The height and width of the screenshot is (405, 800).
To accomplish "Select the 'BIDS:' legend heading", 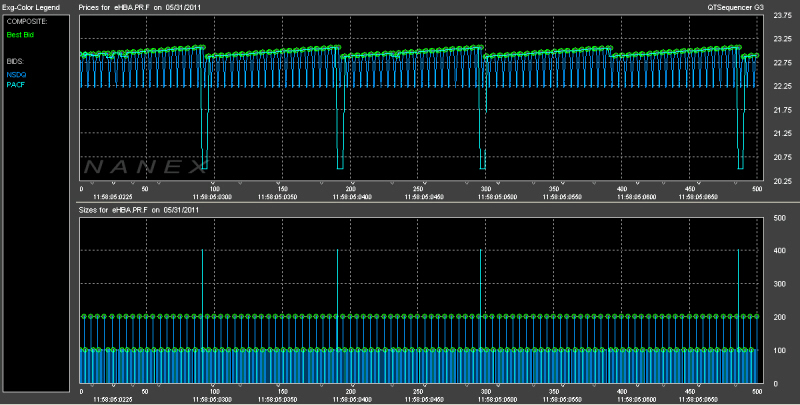I will (15, 61).
